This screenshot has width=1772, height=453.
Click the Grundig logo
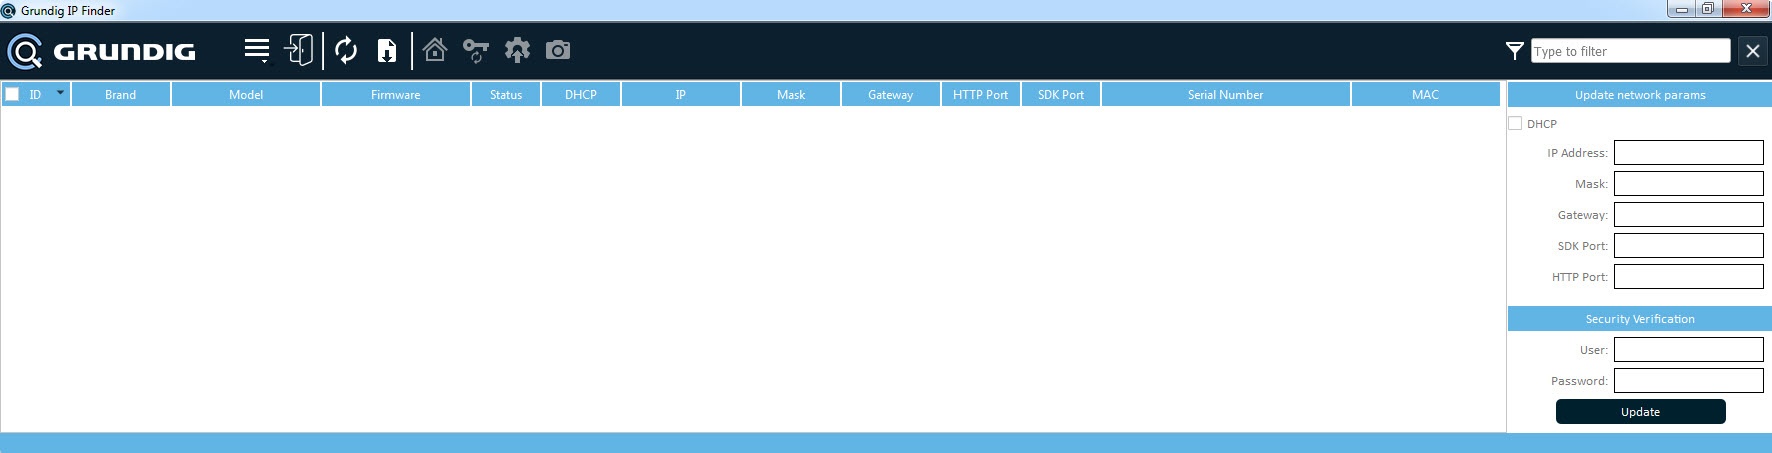[x=101, y=51]
